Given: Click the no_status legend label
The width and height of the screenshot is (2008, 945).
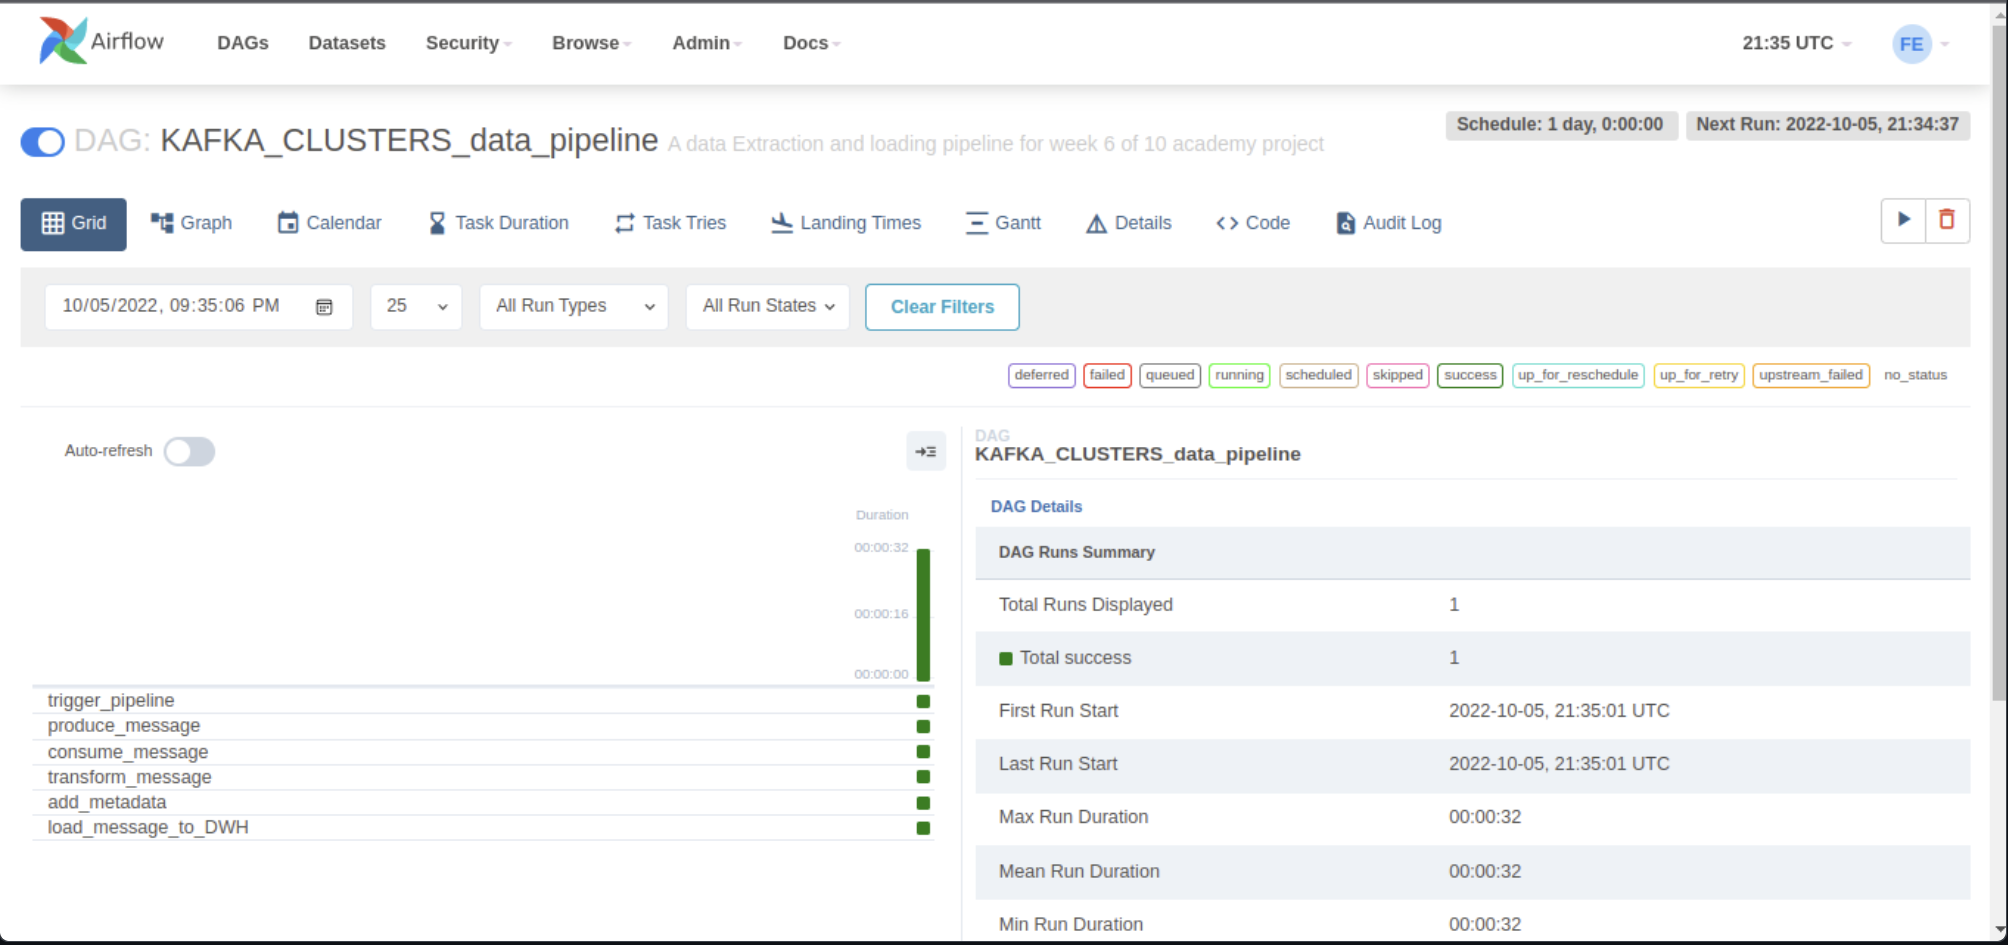Looking at the screenshot, I should [x=1915, y=375].
